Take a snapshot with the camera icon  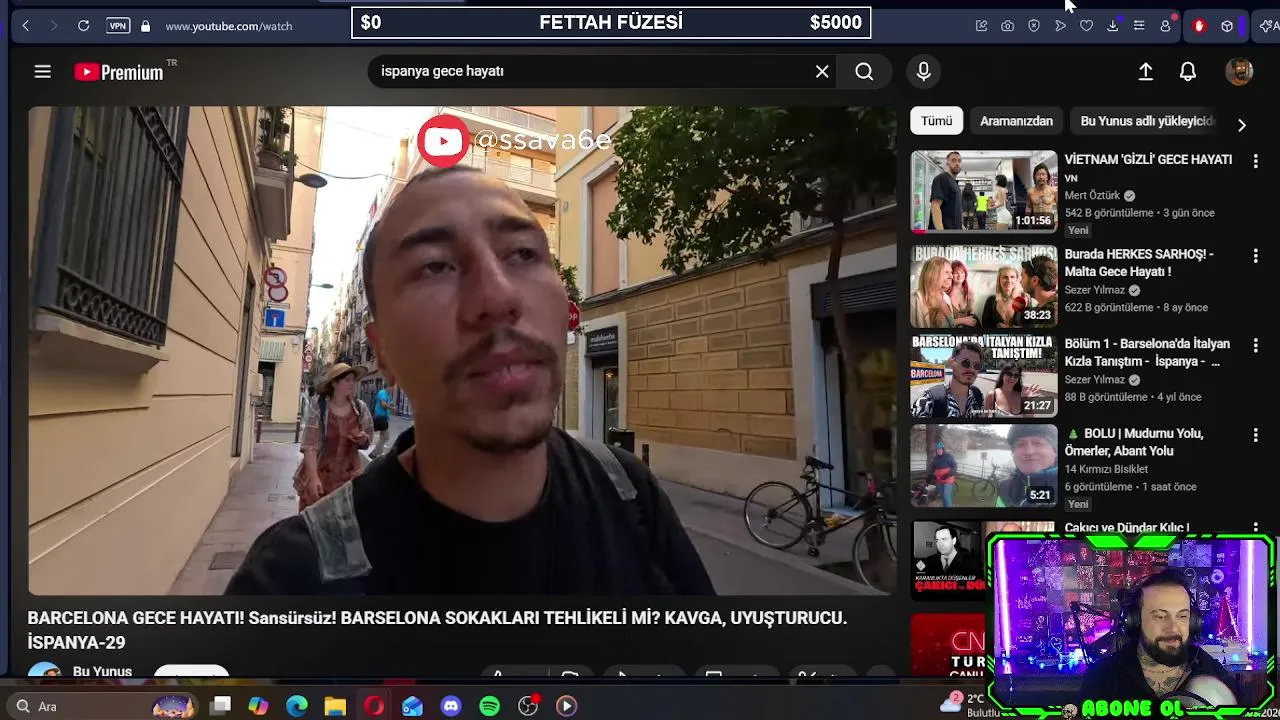click(x=1007, y=26)
